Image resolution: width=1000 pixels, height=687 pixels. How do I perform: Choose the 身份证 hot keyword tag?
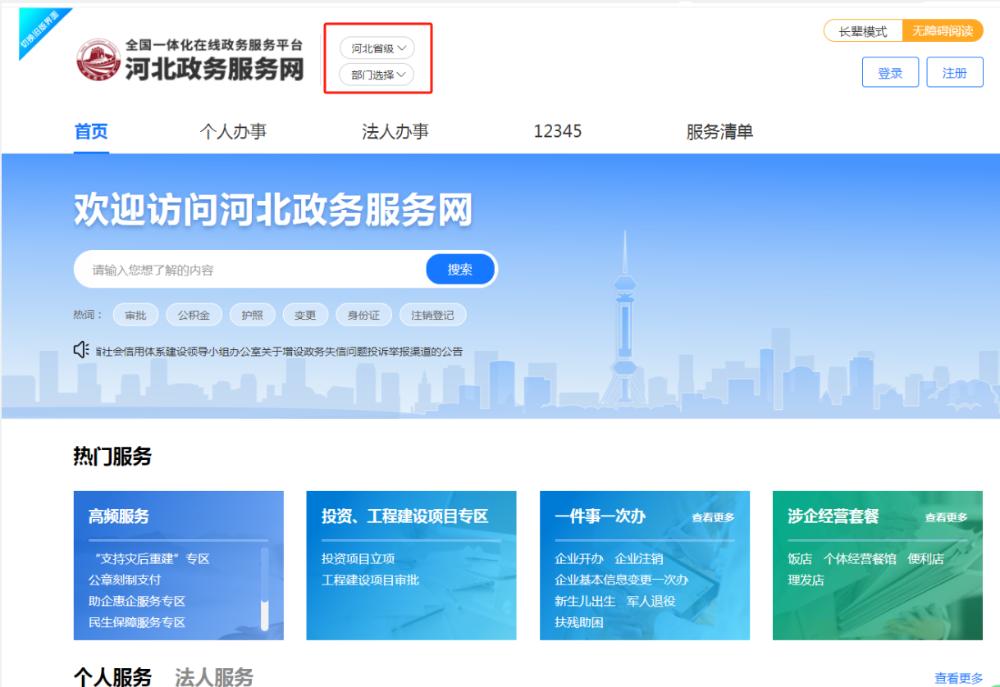point(361,315)
